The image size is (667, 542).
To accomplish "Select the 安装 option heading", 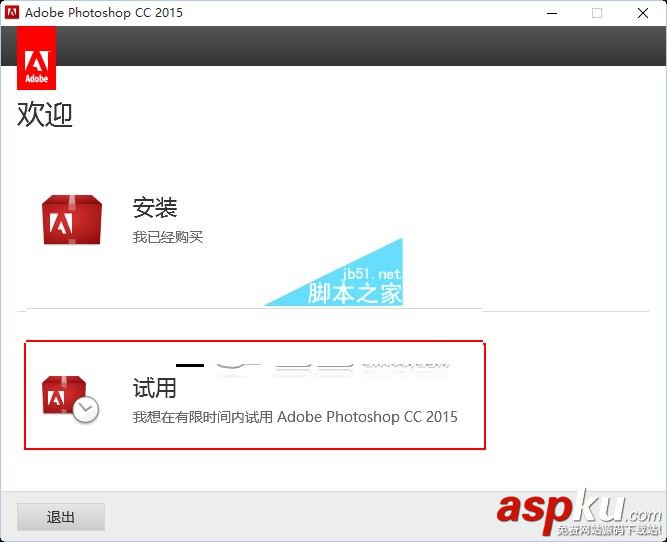I will pos(155,207).
